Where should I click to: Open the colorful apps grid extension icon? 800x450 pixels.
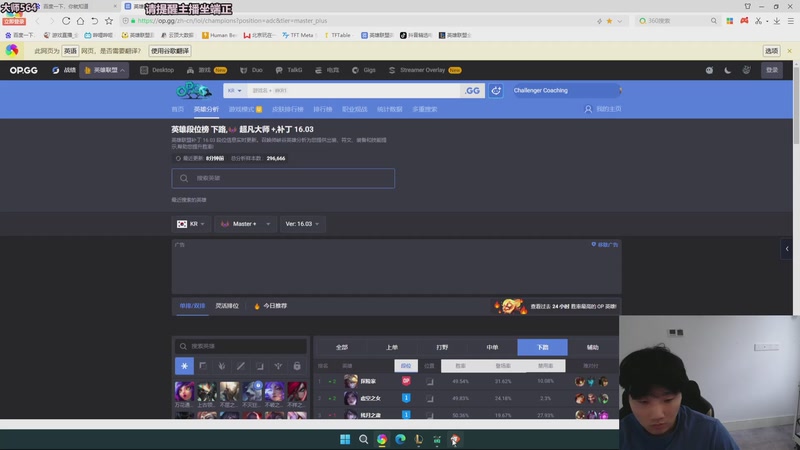[730, 21]
